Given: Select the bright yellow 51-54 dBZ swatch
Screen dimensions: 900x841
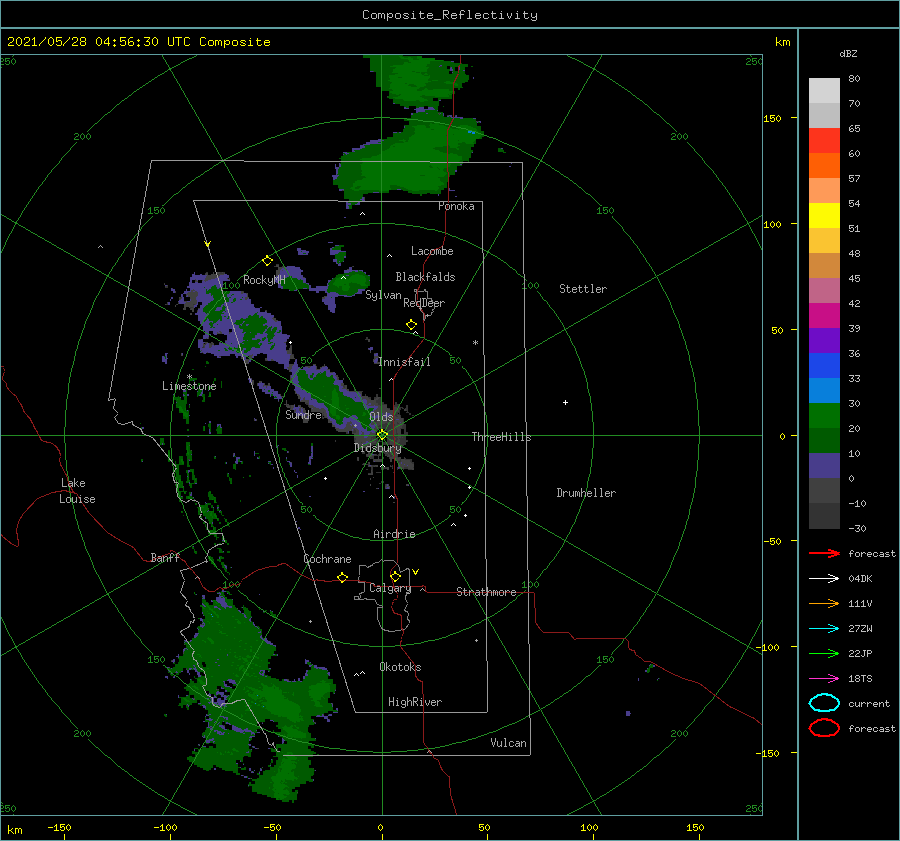Looking at the screenshot, I should coord(824,216).
